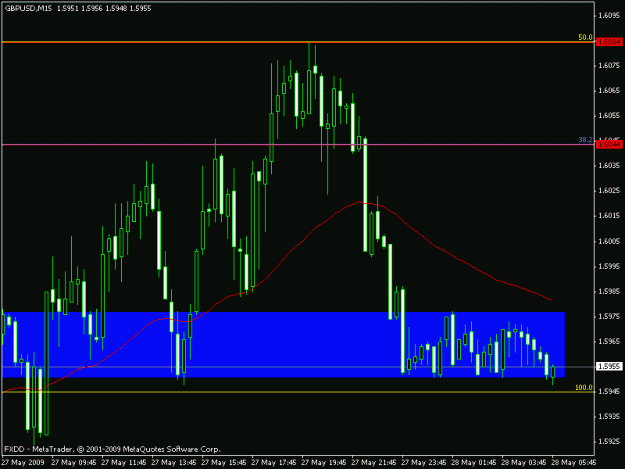Click the 1.5965 price scale label
The width and height of the screenshot is (625, 469).
[x=609, y=341]
